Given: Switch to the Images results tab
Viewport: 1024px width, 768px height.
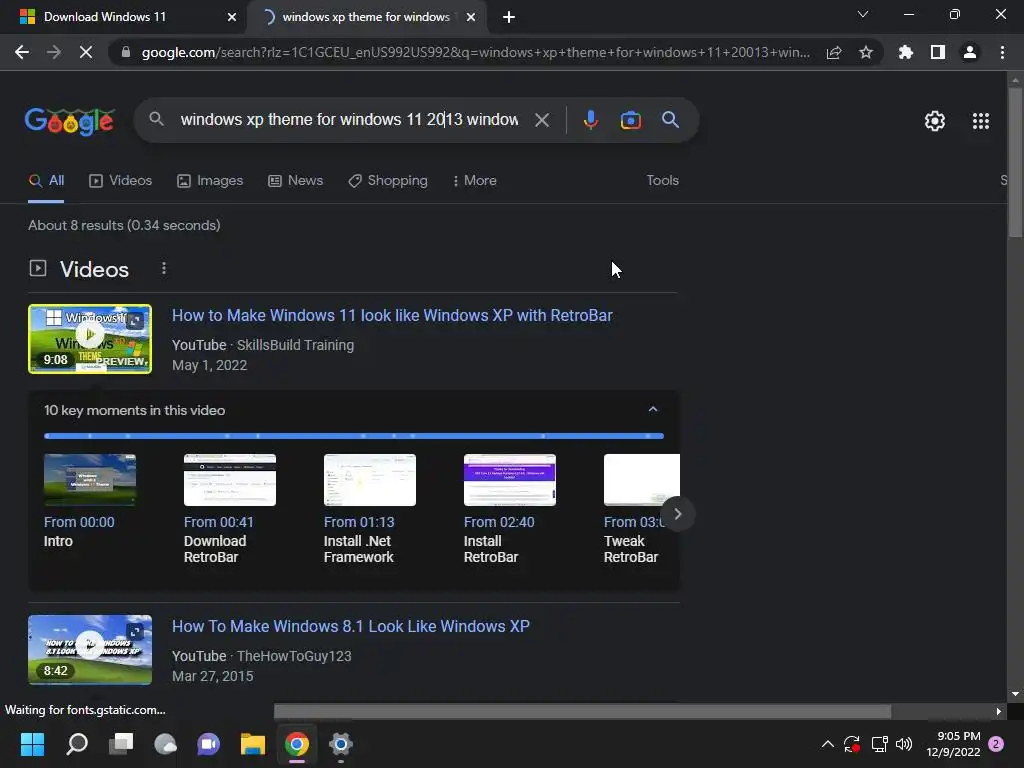Looking at the screenshot, I should click(210, 181).
